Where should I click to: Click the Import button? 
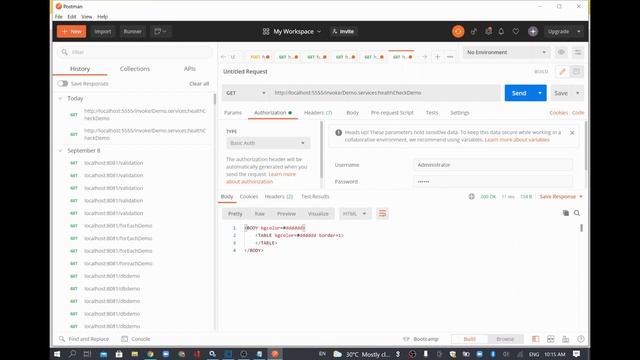[102, 31]
